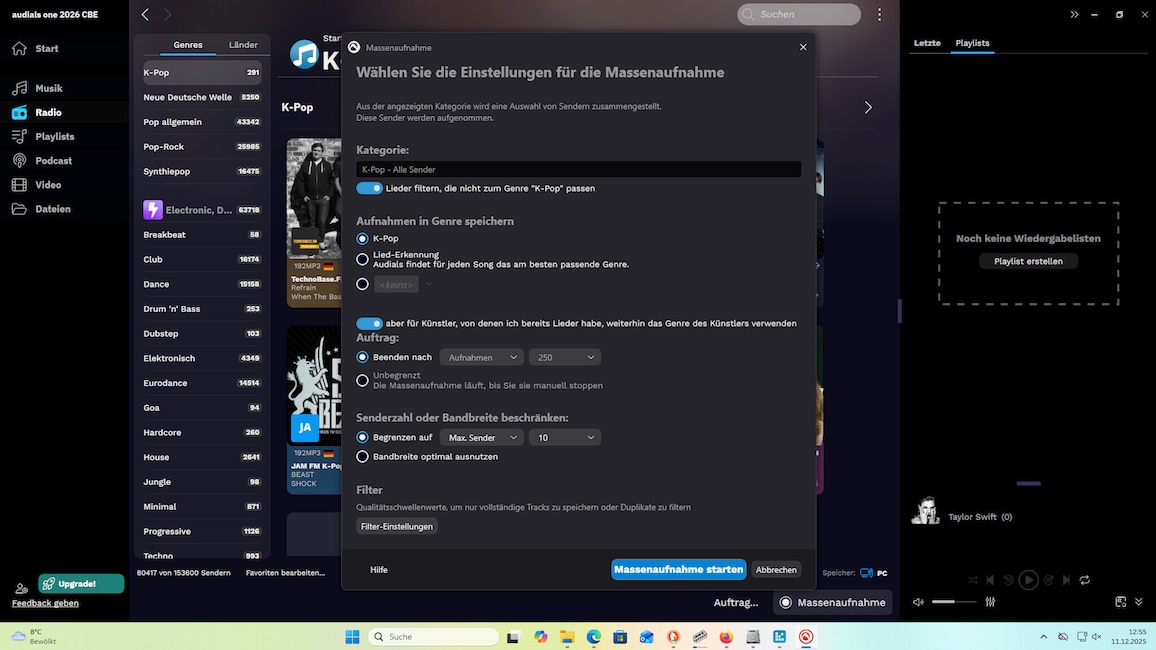1156x650 pixels.
Task: Toggle shuffle in the player
Action: point(972,580)
